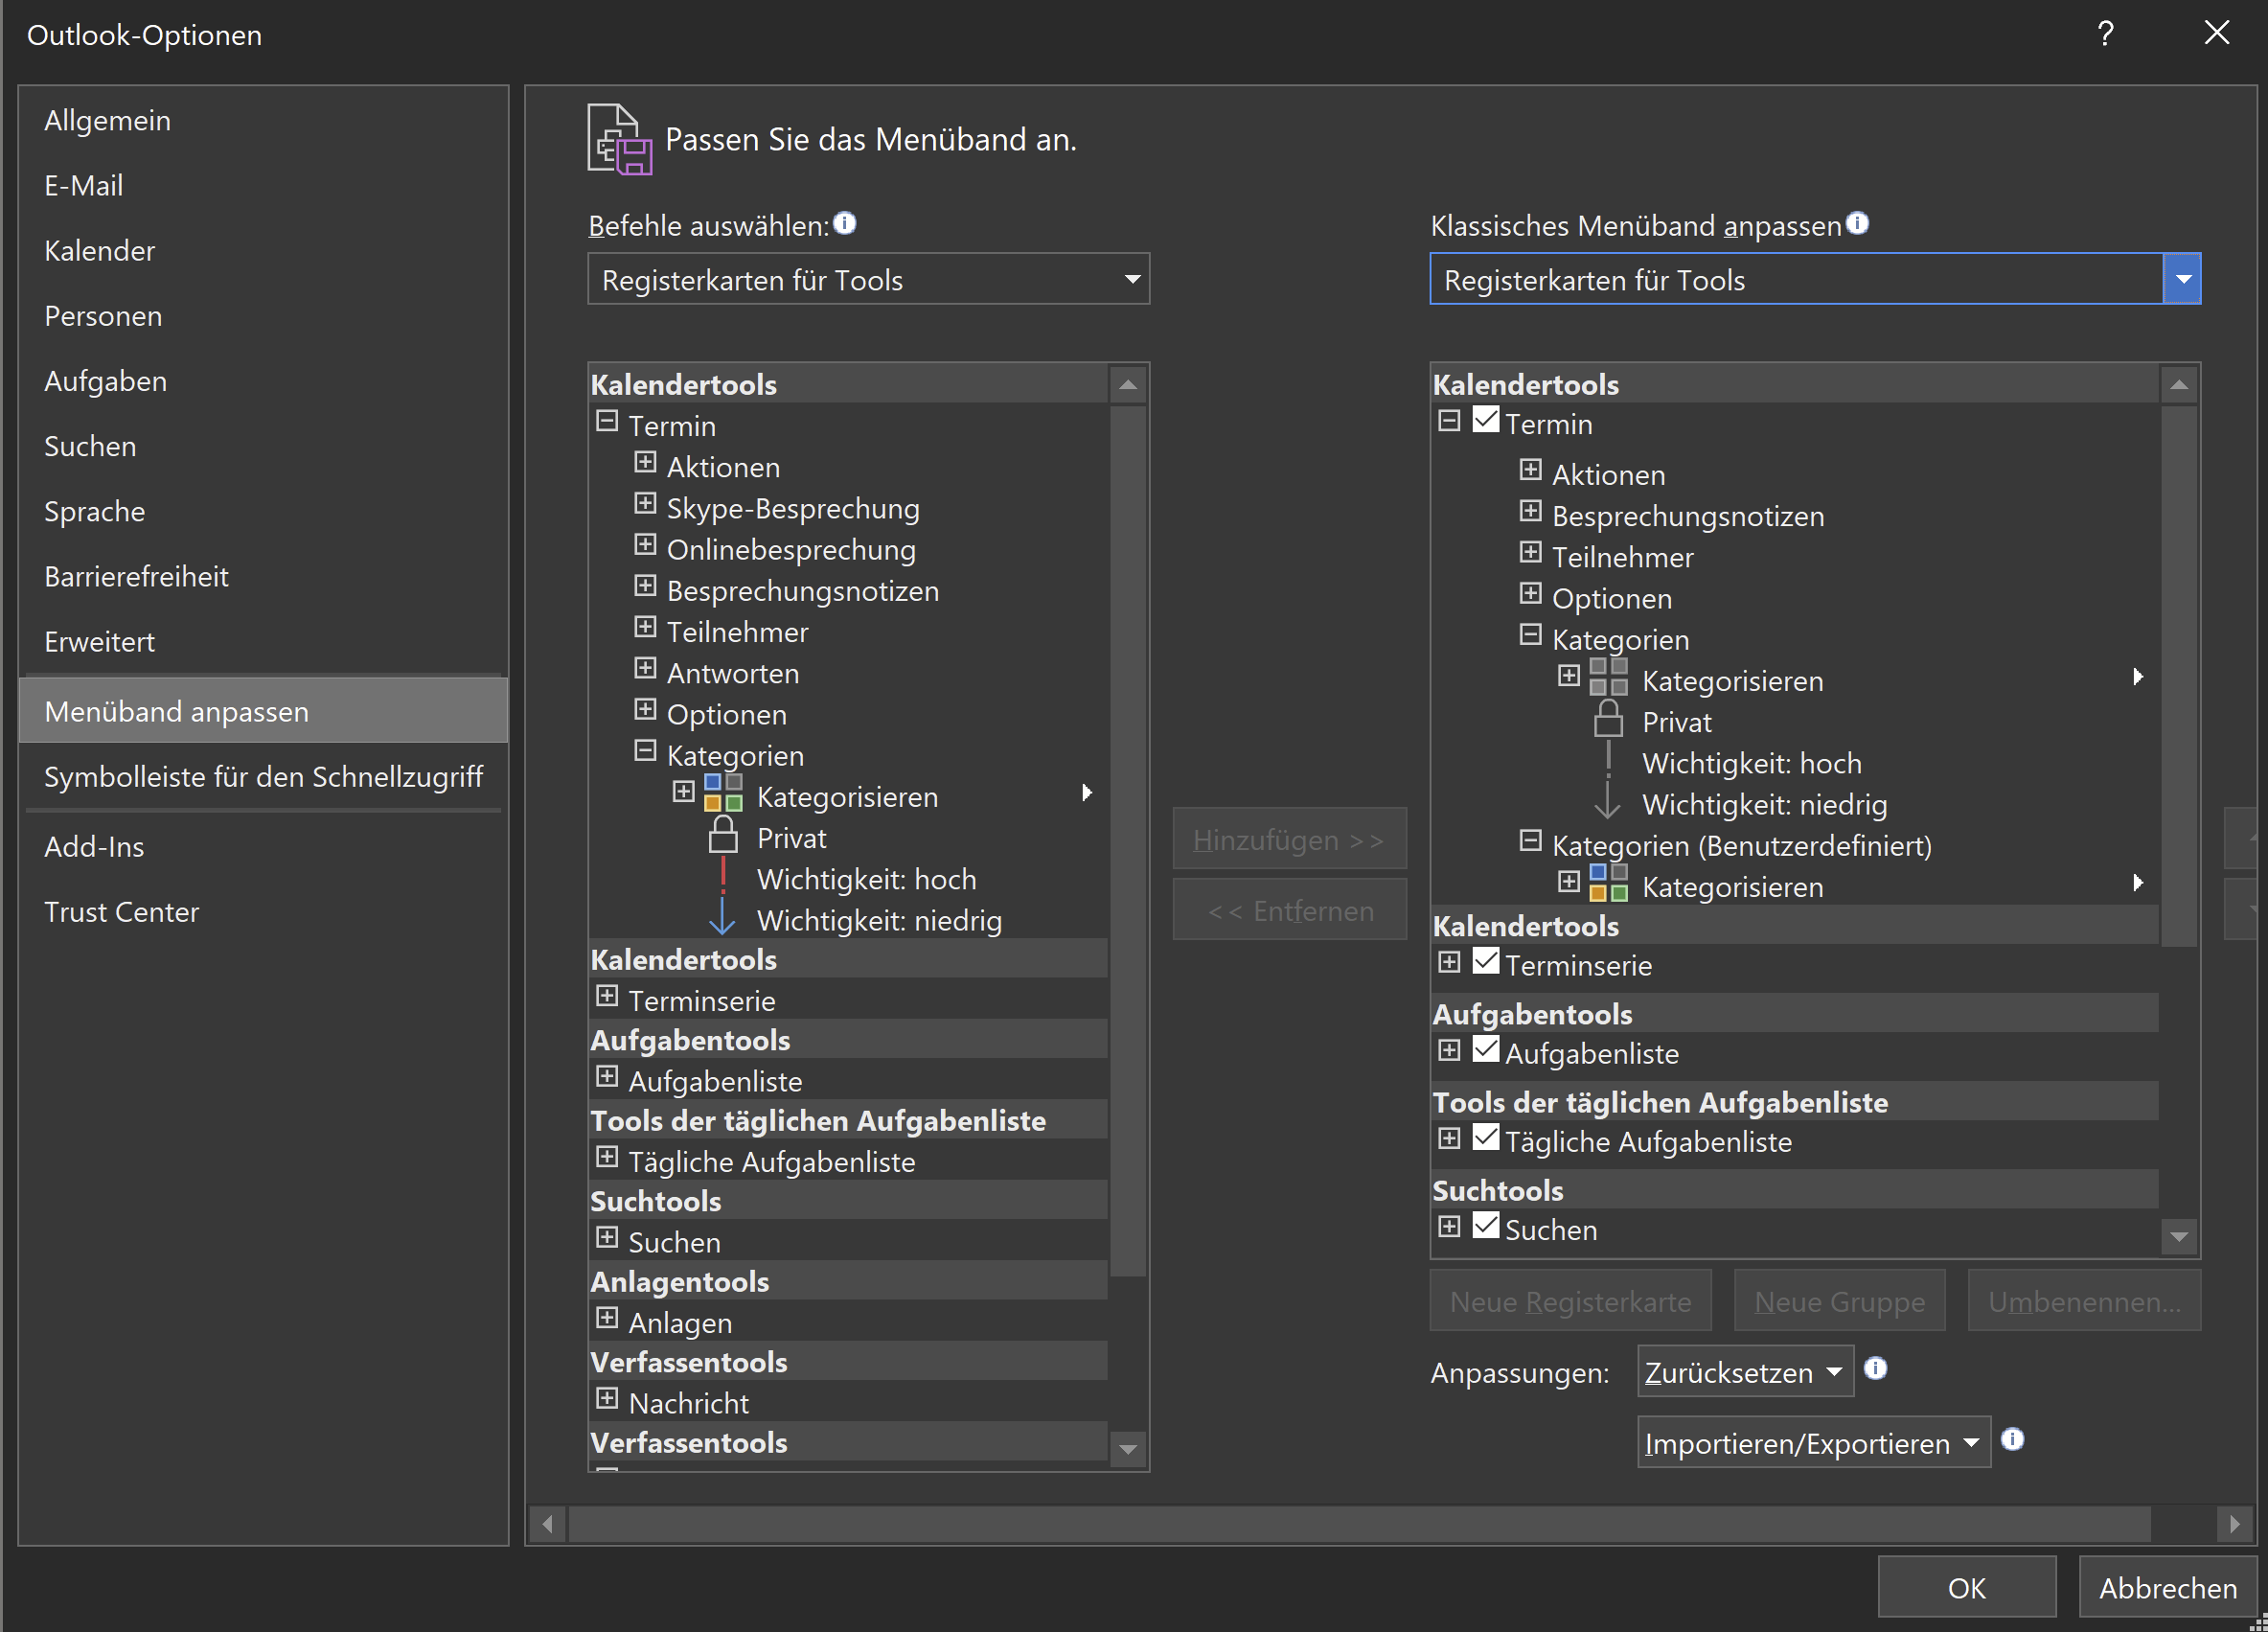Expand Skype-Besprechung in left list

645,504
